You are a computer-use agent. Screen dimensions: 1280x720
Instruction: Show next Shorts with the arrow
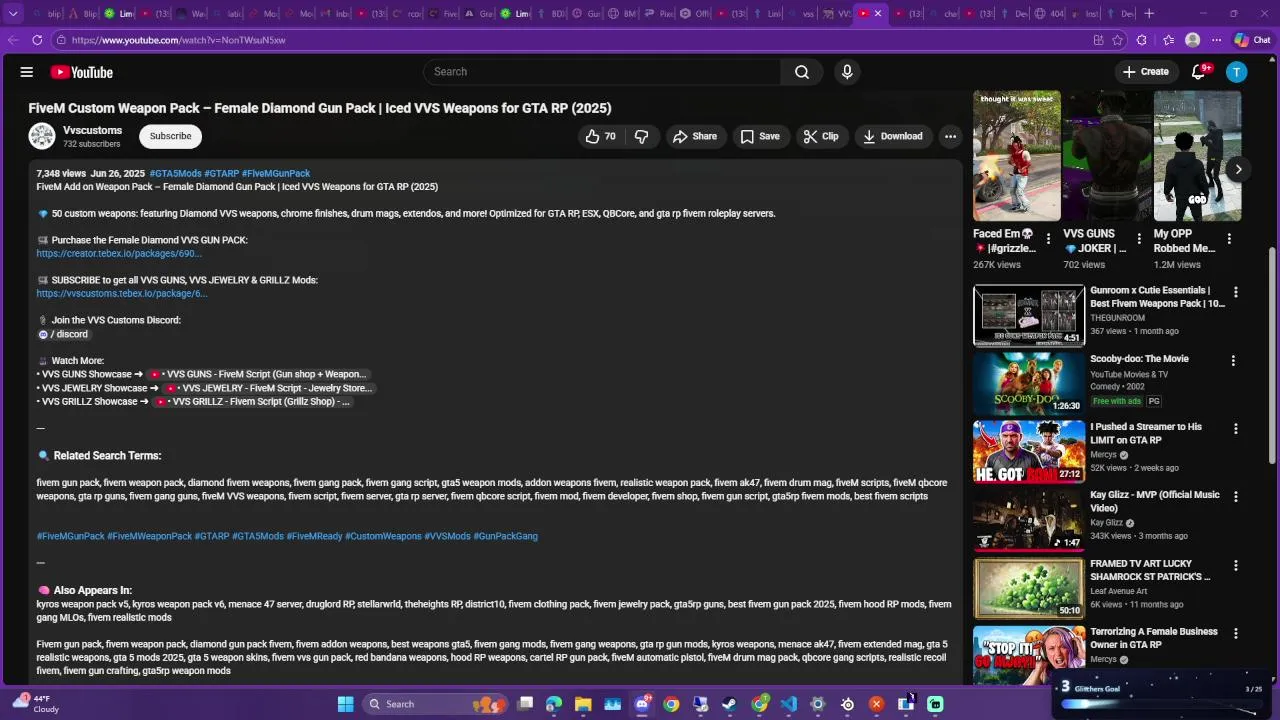pos(1238,169)
